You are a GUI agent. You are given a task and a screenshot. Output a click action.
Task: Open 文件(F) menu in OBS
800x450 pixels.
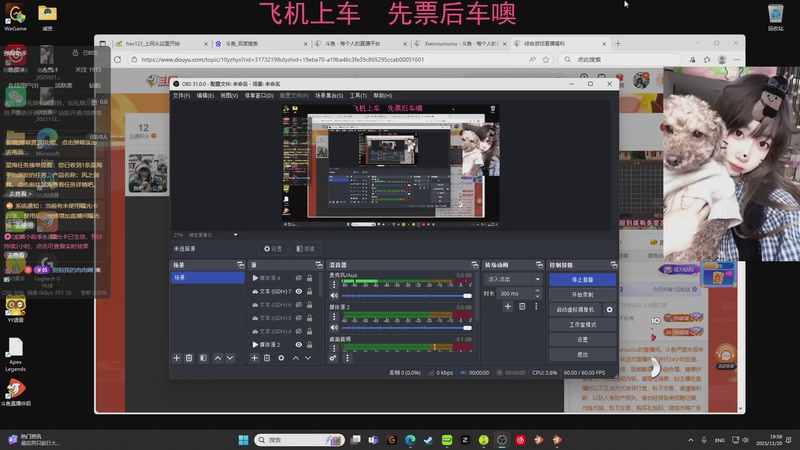pyautogui.click(x=181, y=95)
